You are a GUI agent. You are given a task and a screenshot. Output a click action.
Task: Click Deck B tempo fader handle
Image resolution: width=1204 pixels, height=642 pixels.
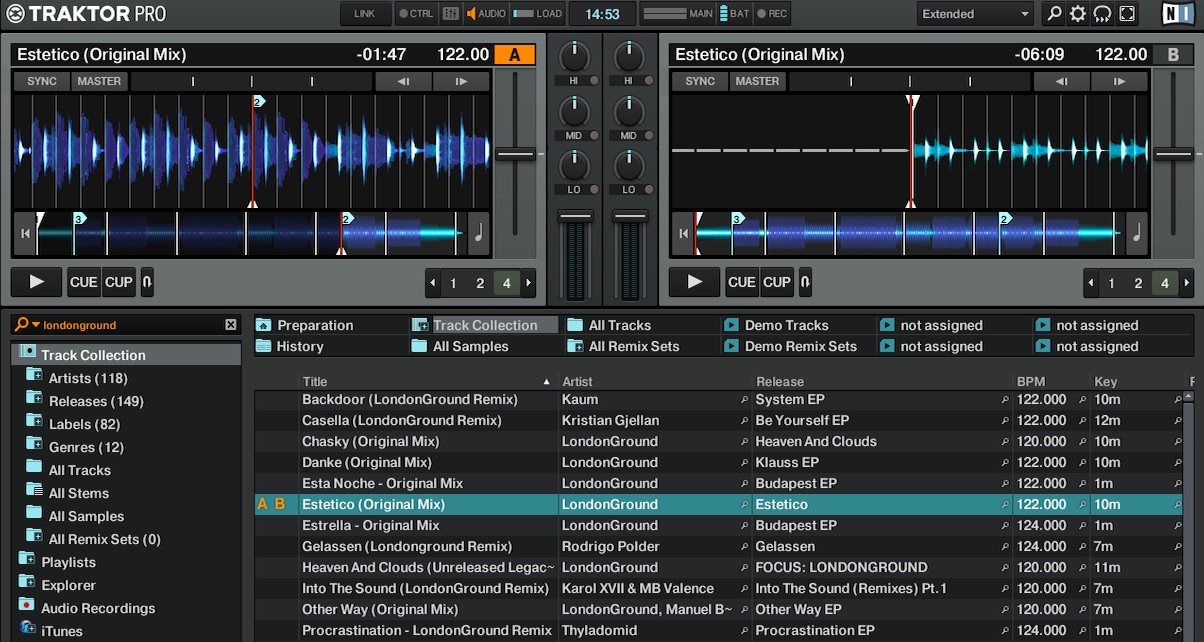click(1173, 154)
